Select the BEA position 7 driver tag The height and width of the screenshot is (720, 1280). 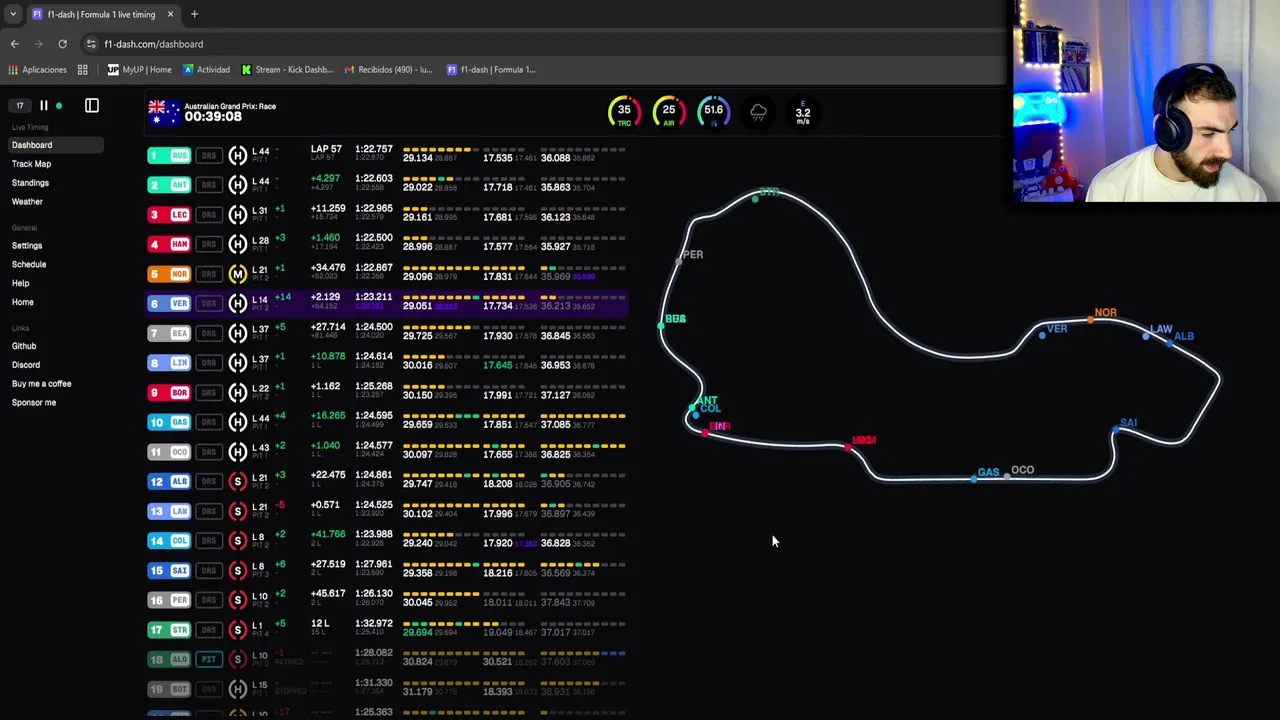169,333
